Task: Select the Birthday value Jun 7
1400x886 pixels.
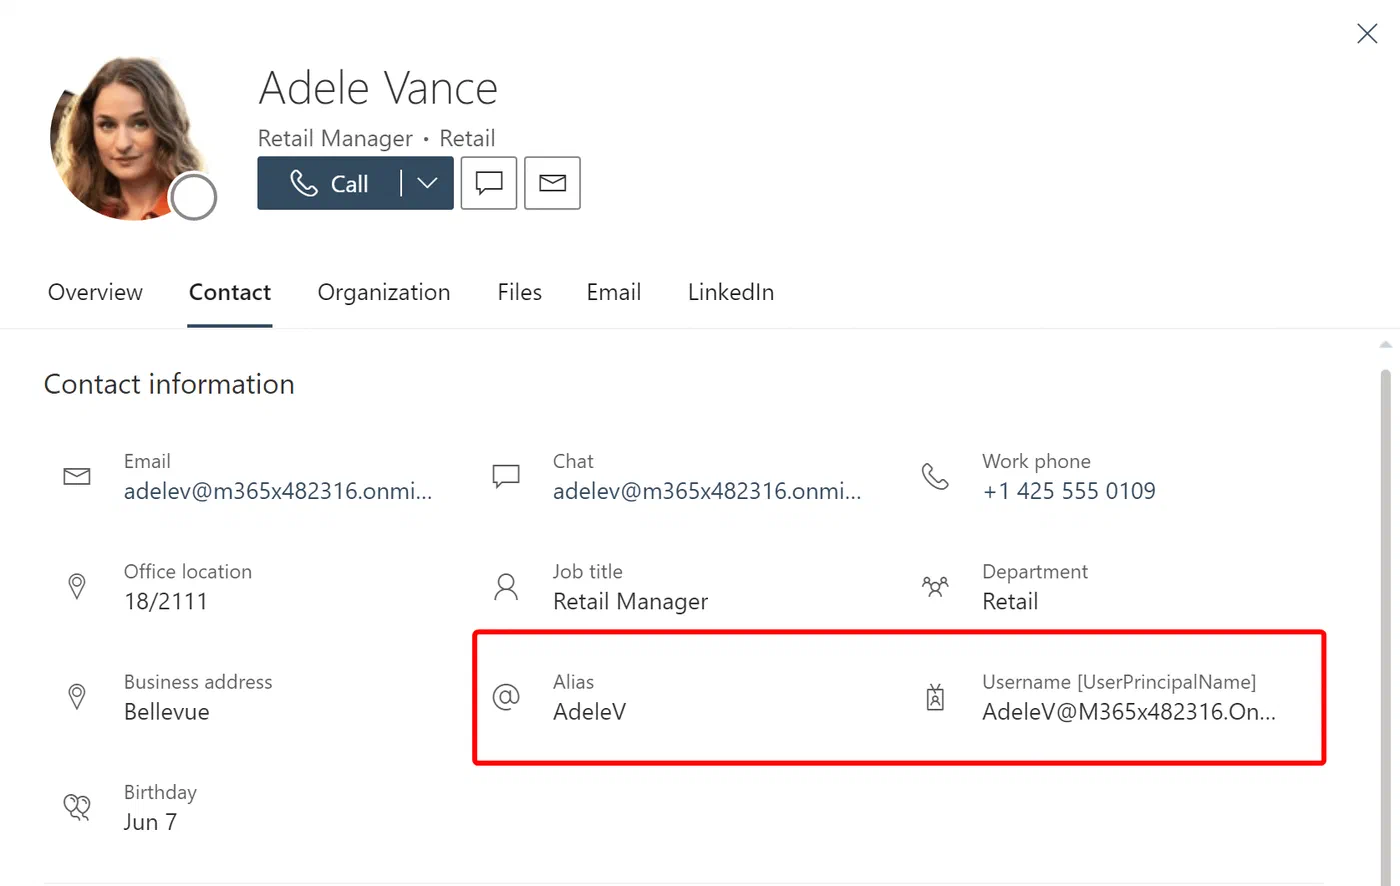Action: 150,822
